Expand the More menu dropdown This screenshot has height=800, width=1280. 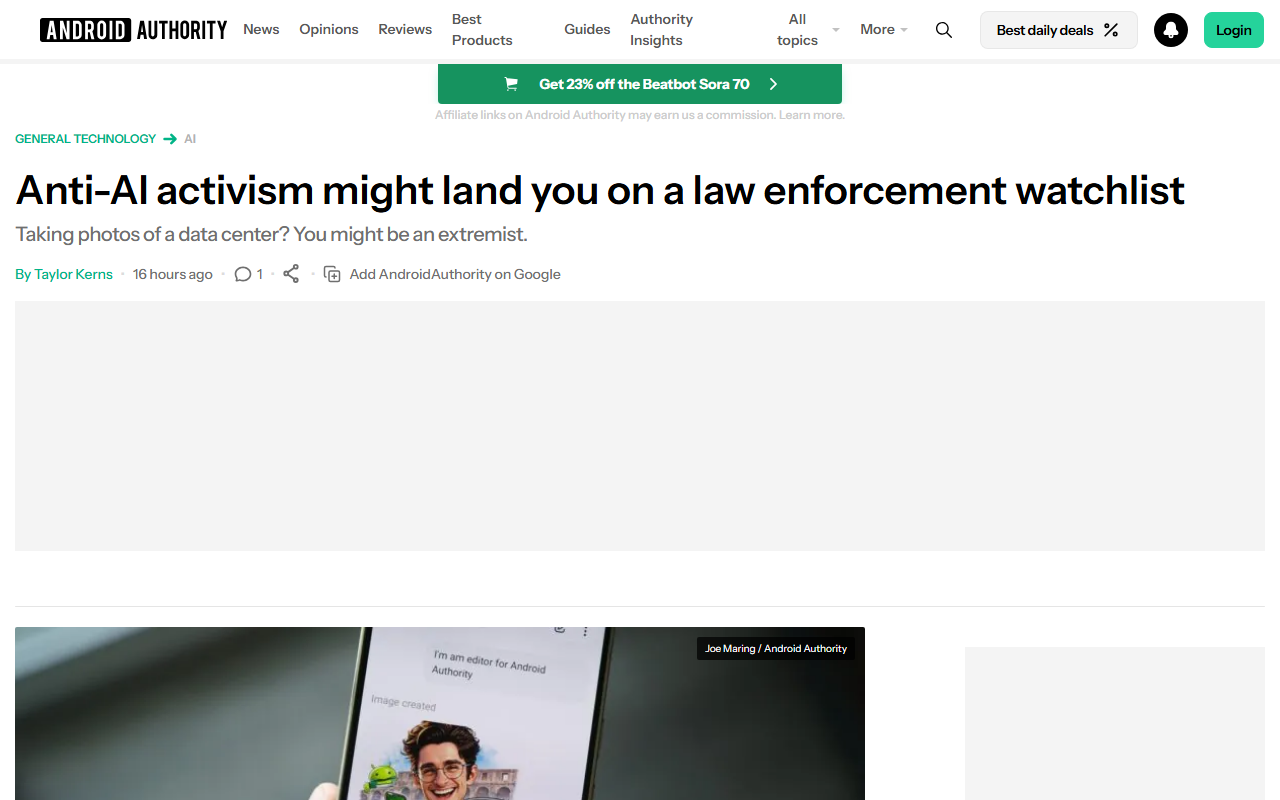[884, 30]
